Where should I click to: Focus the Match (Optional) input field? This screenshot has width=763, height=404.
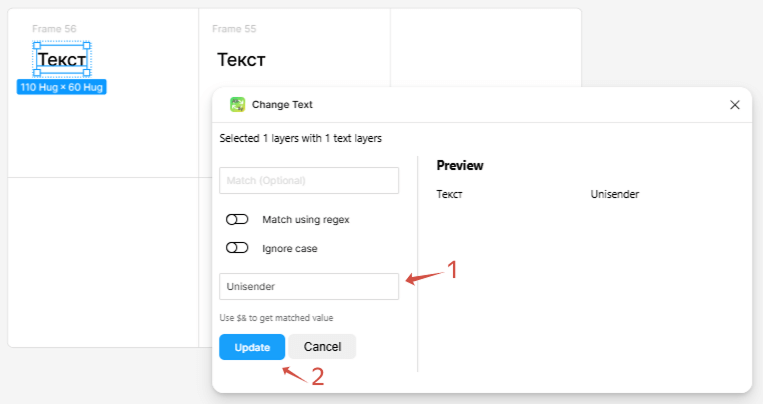pyautogui.click(x=309, y=180)
